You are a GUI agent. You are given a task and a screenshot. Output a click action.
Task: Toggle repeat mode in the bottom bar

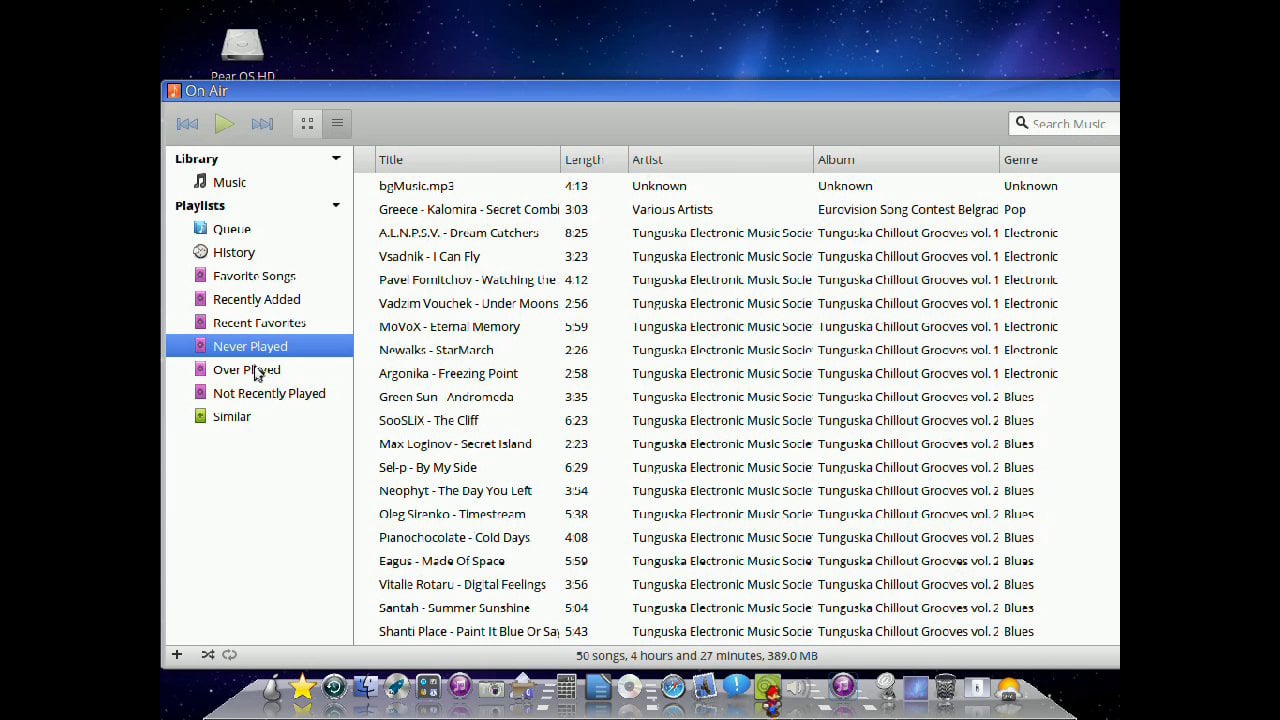[x=230, y=655]
